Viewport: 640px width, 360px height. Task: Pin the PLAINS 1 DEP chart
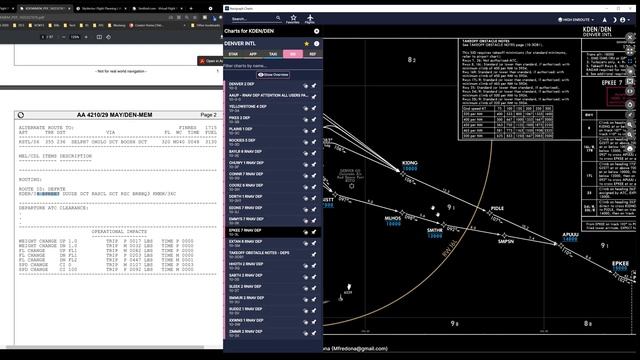[x=314, y=131]
